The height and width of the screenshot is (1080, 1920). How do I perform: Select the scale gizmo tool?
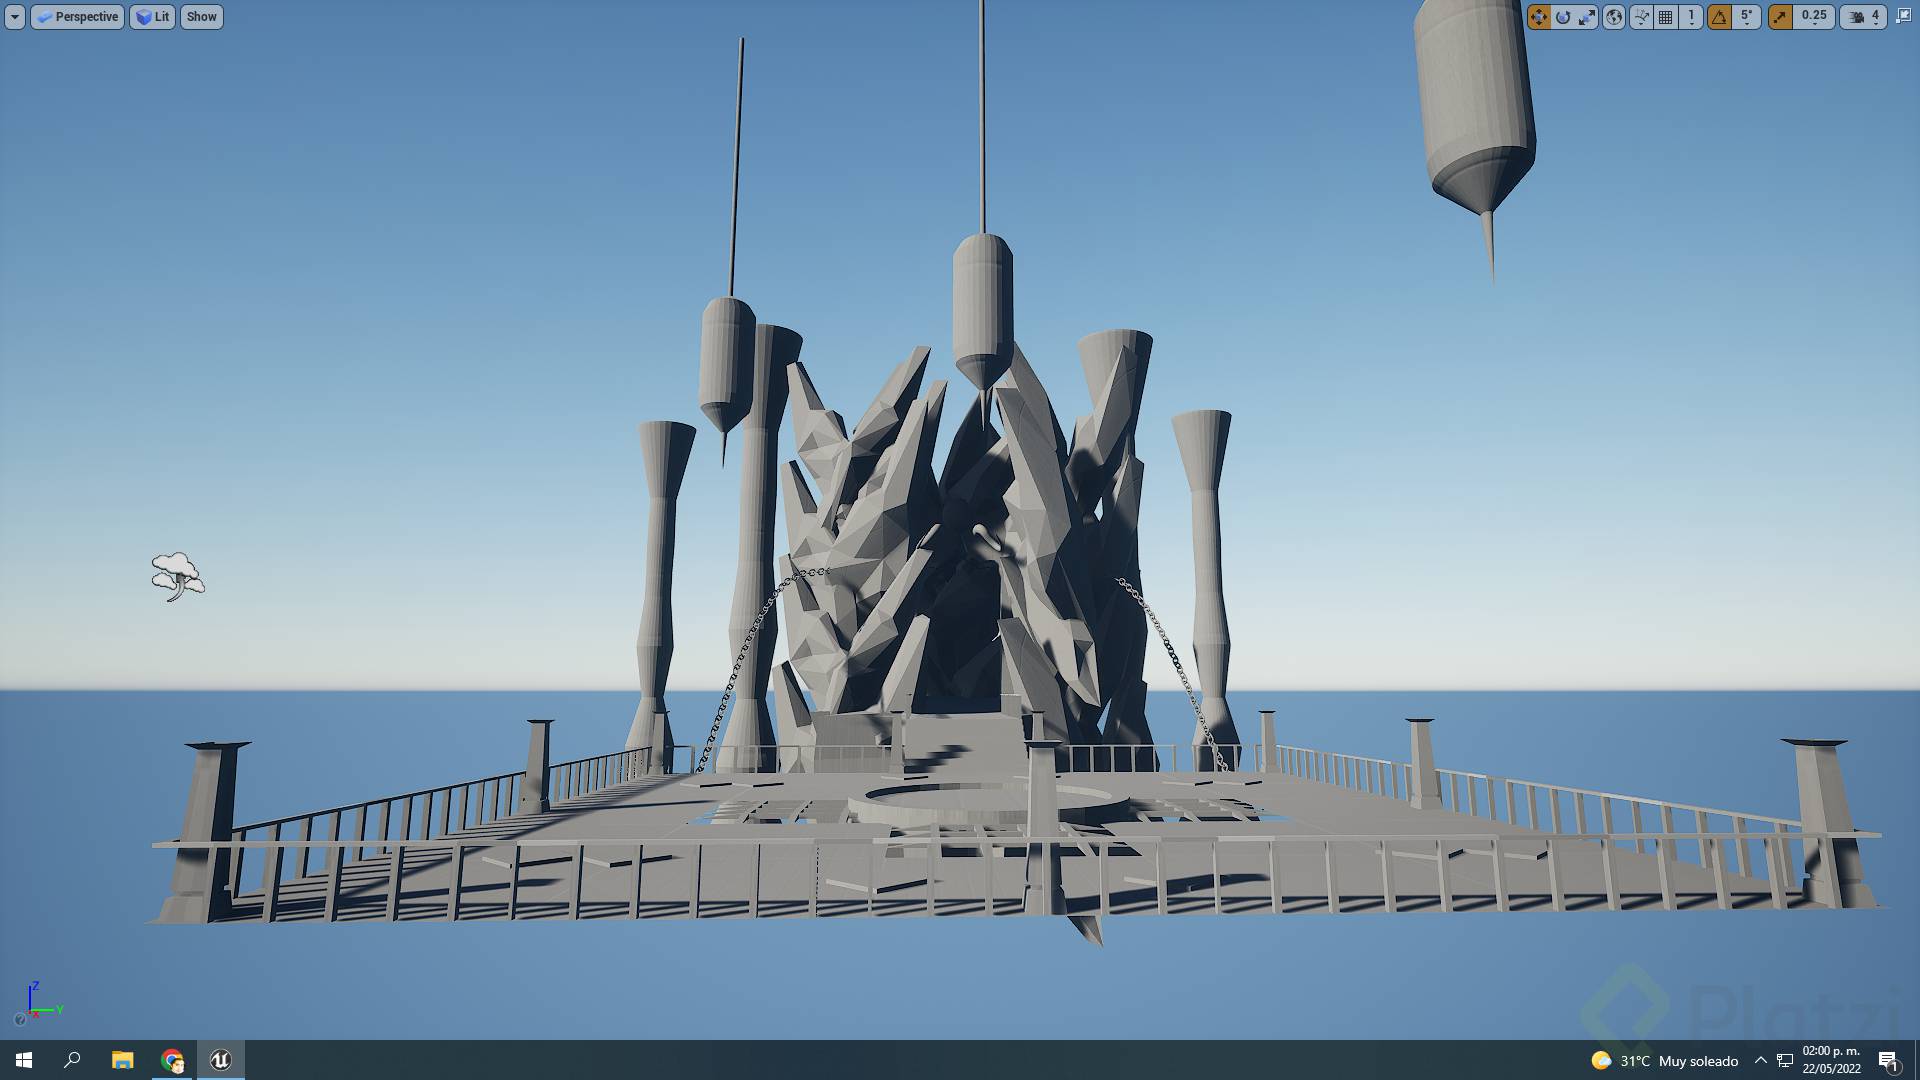pos(1587,17)
